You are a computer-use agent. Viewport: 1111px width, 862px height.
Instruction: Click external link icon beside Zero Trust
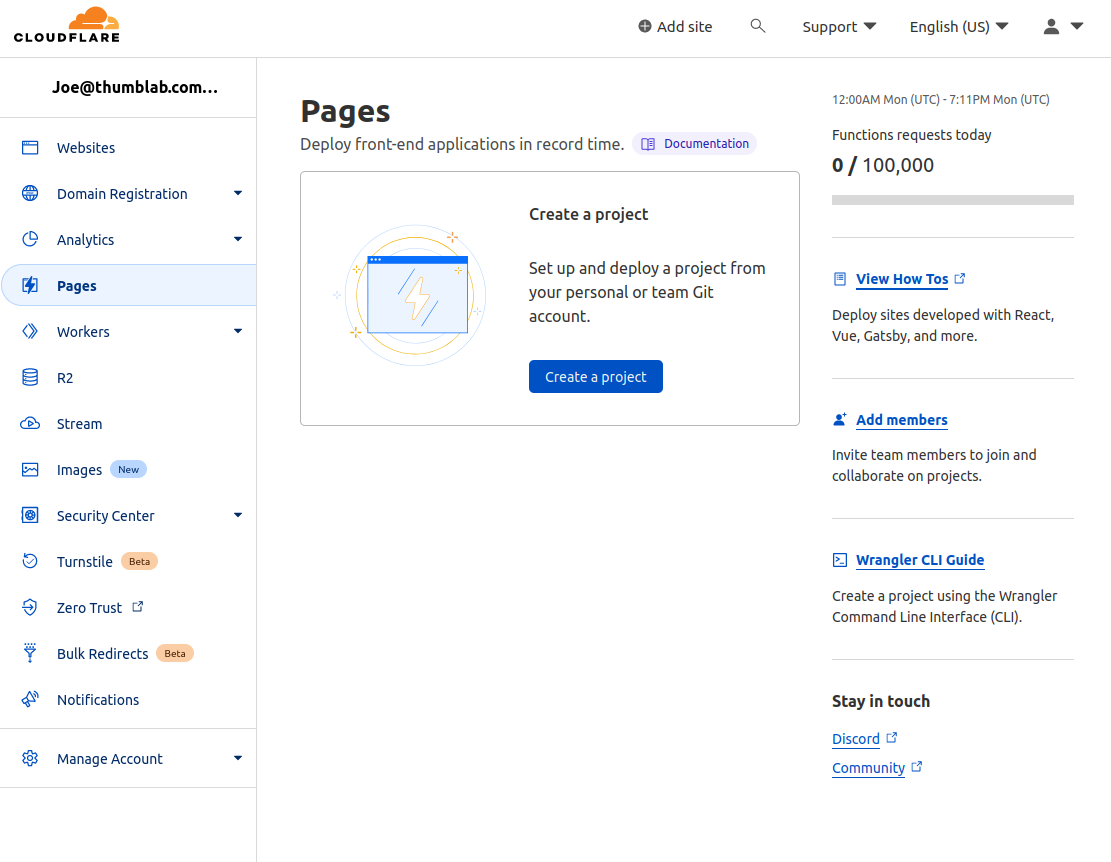pyautogui.click(x=138, y=606)
